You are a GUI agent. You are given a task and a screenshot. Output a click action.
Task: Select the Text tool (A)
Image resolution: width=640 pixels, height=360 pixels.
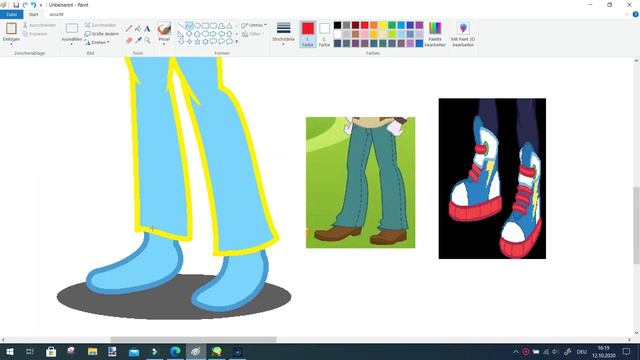[147, 29]
